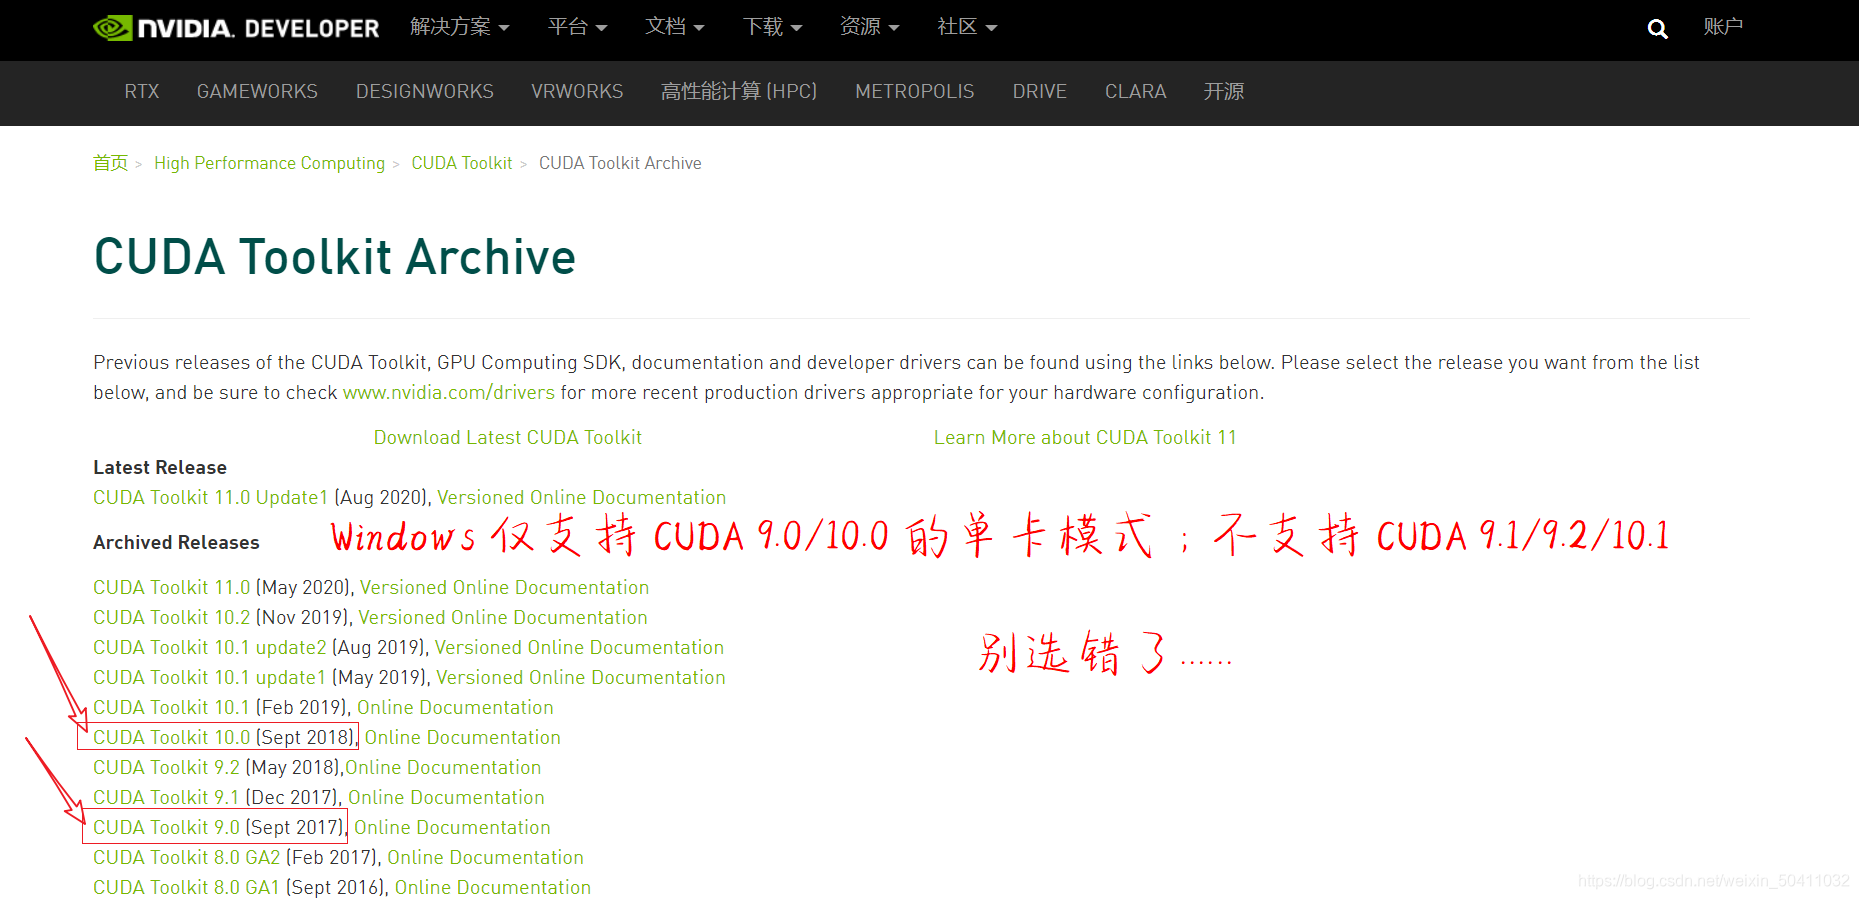Open CUDA Toolkit 10.0 link
1859x899 pixels.
coord(172,737)
